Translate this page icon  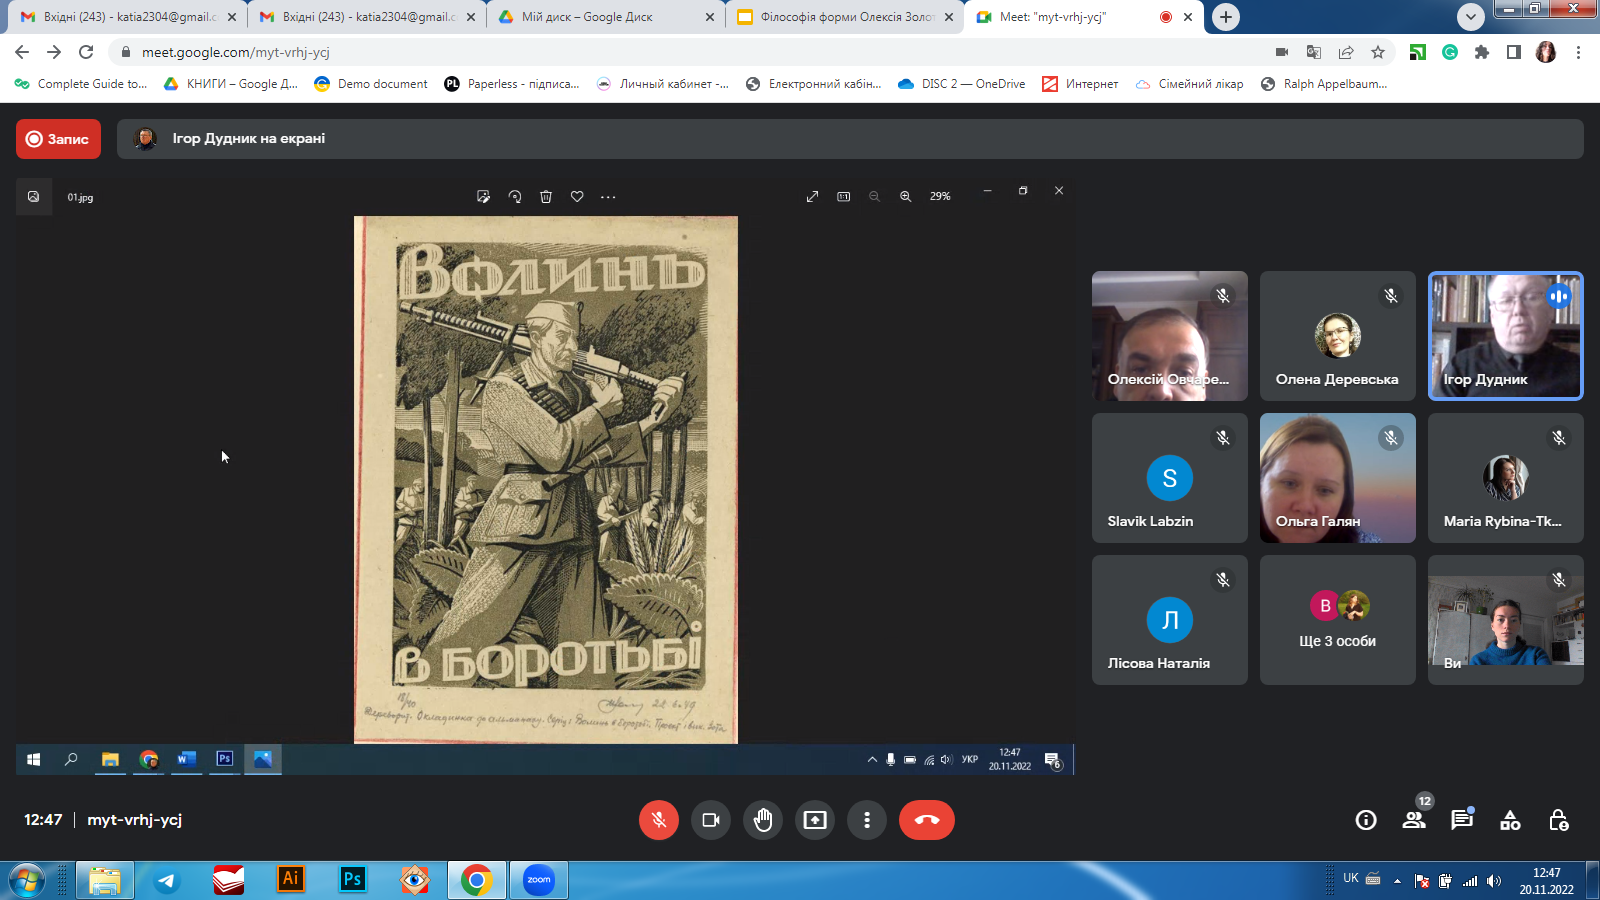1314,52
